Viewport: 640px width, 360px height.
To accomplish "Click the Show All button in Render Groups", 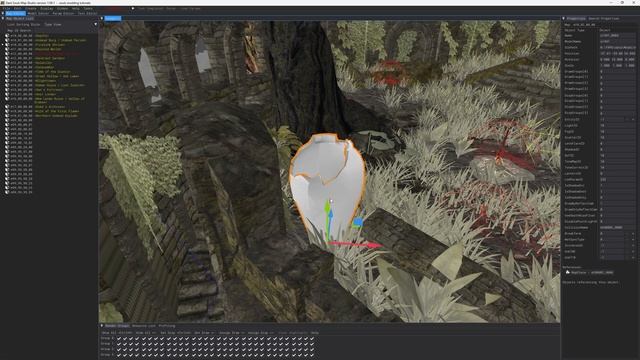I will point(117,333).
